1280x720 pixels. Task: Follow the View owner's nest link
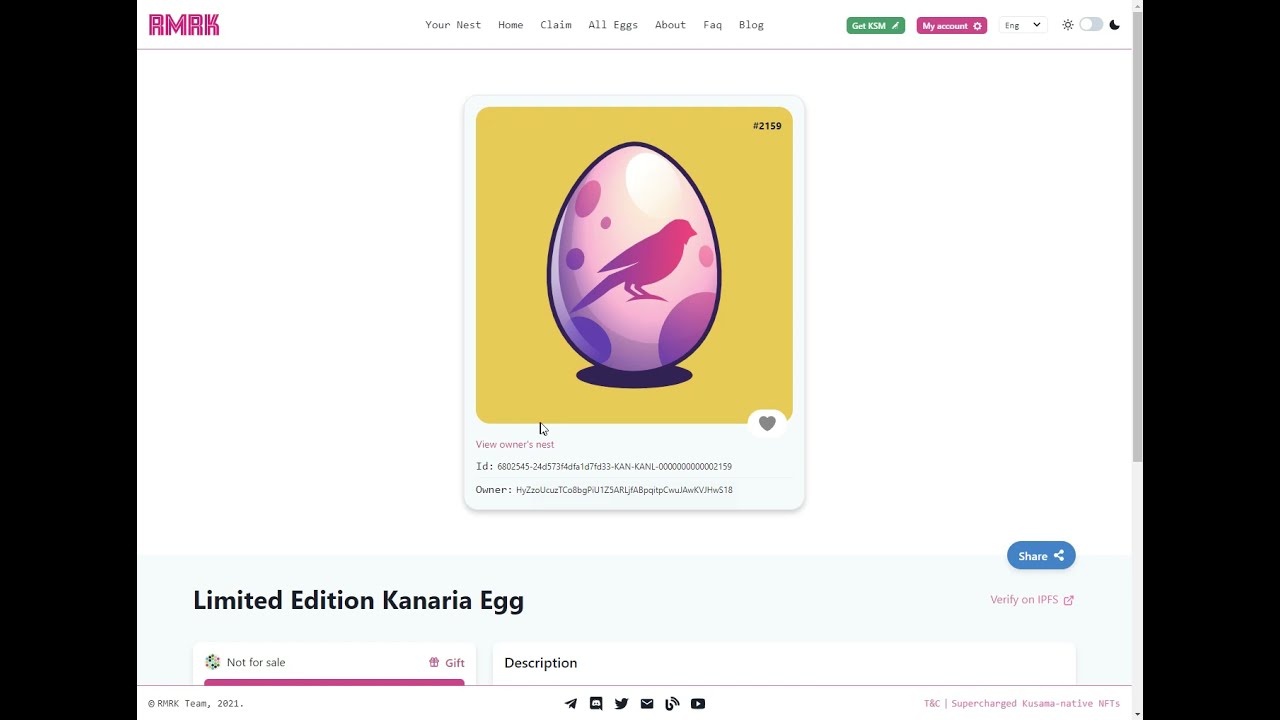(x=514, y=444)
